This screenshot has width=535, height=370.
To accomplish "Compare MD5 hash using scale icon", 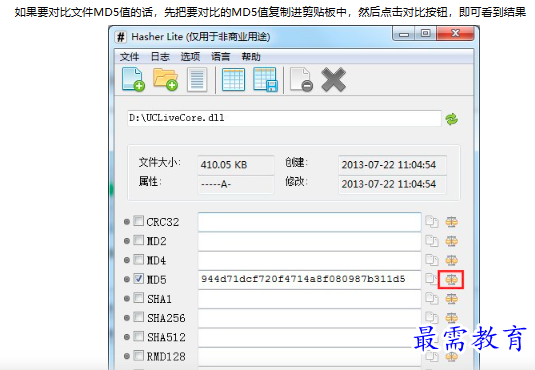I will [451, 280].
